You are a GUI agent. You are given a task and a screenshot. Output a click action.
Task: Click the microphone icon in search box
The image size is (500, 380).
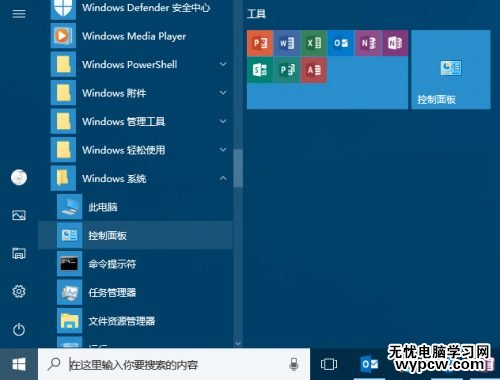point(294,364)
